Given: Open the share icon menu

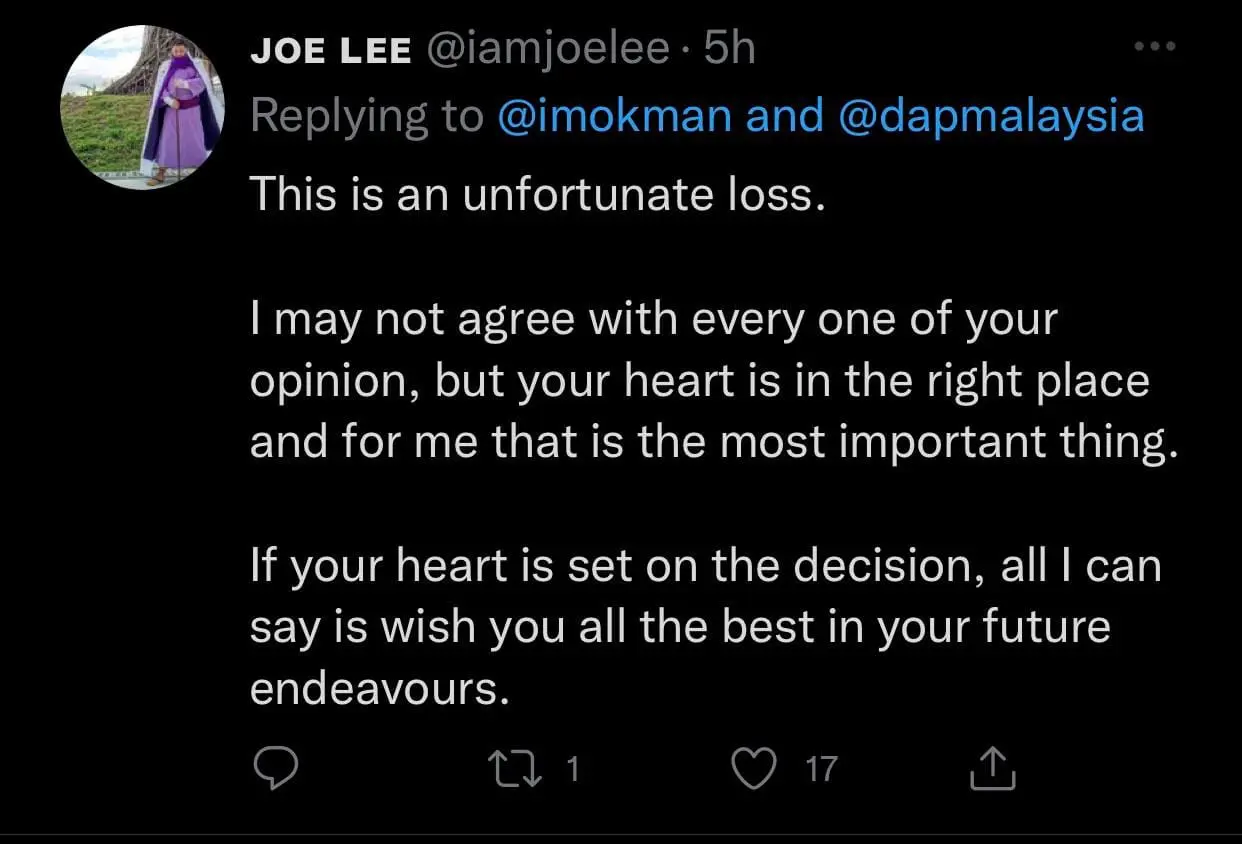Looking at the screenshot, I should point(994,769).
